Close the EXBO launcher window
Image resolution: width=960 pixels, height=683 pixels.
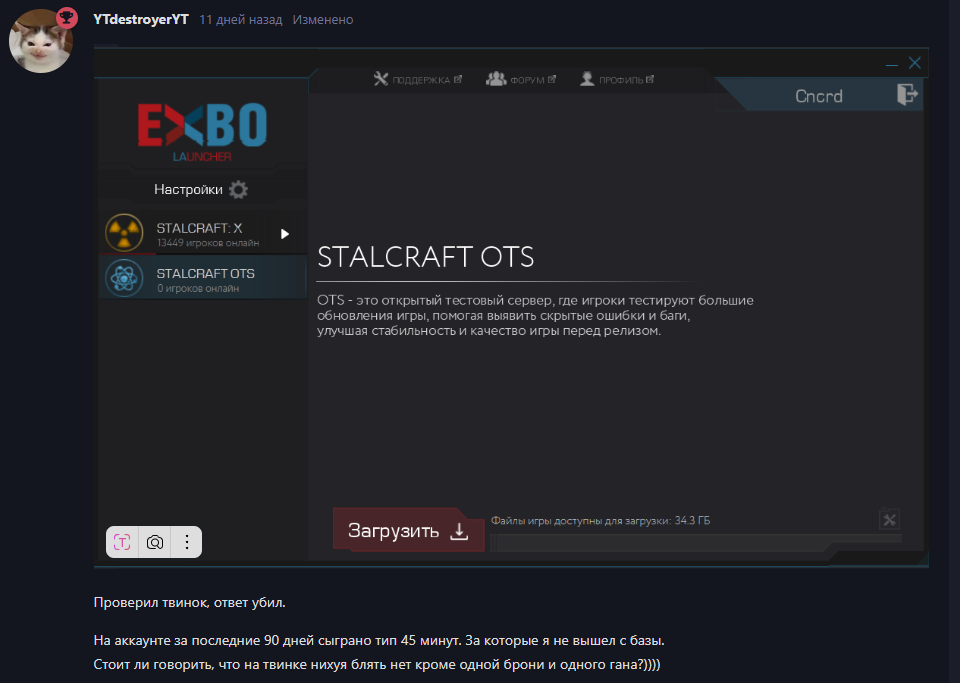point(915,63)
